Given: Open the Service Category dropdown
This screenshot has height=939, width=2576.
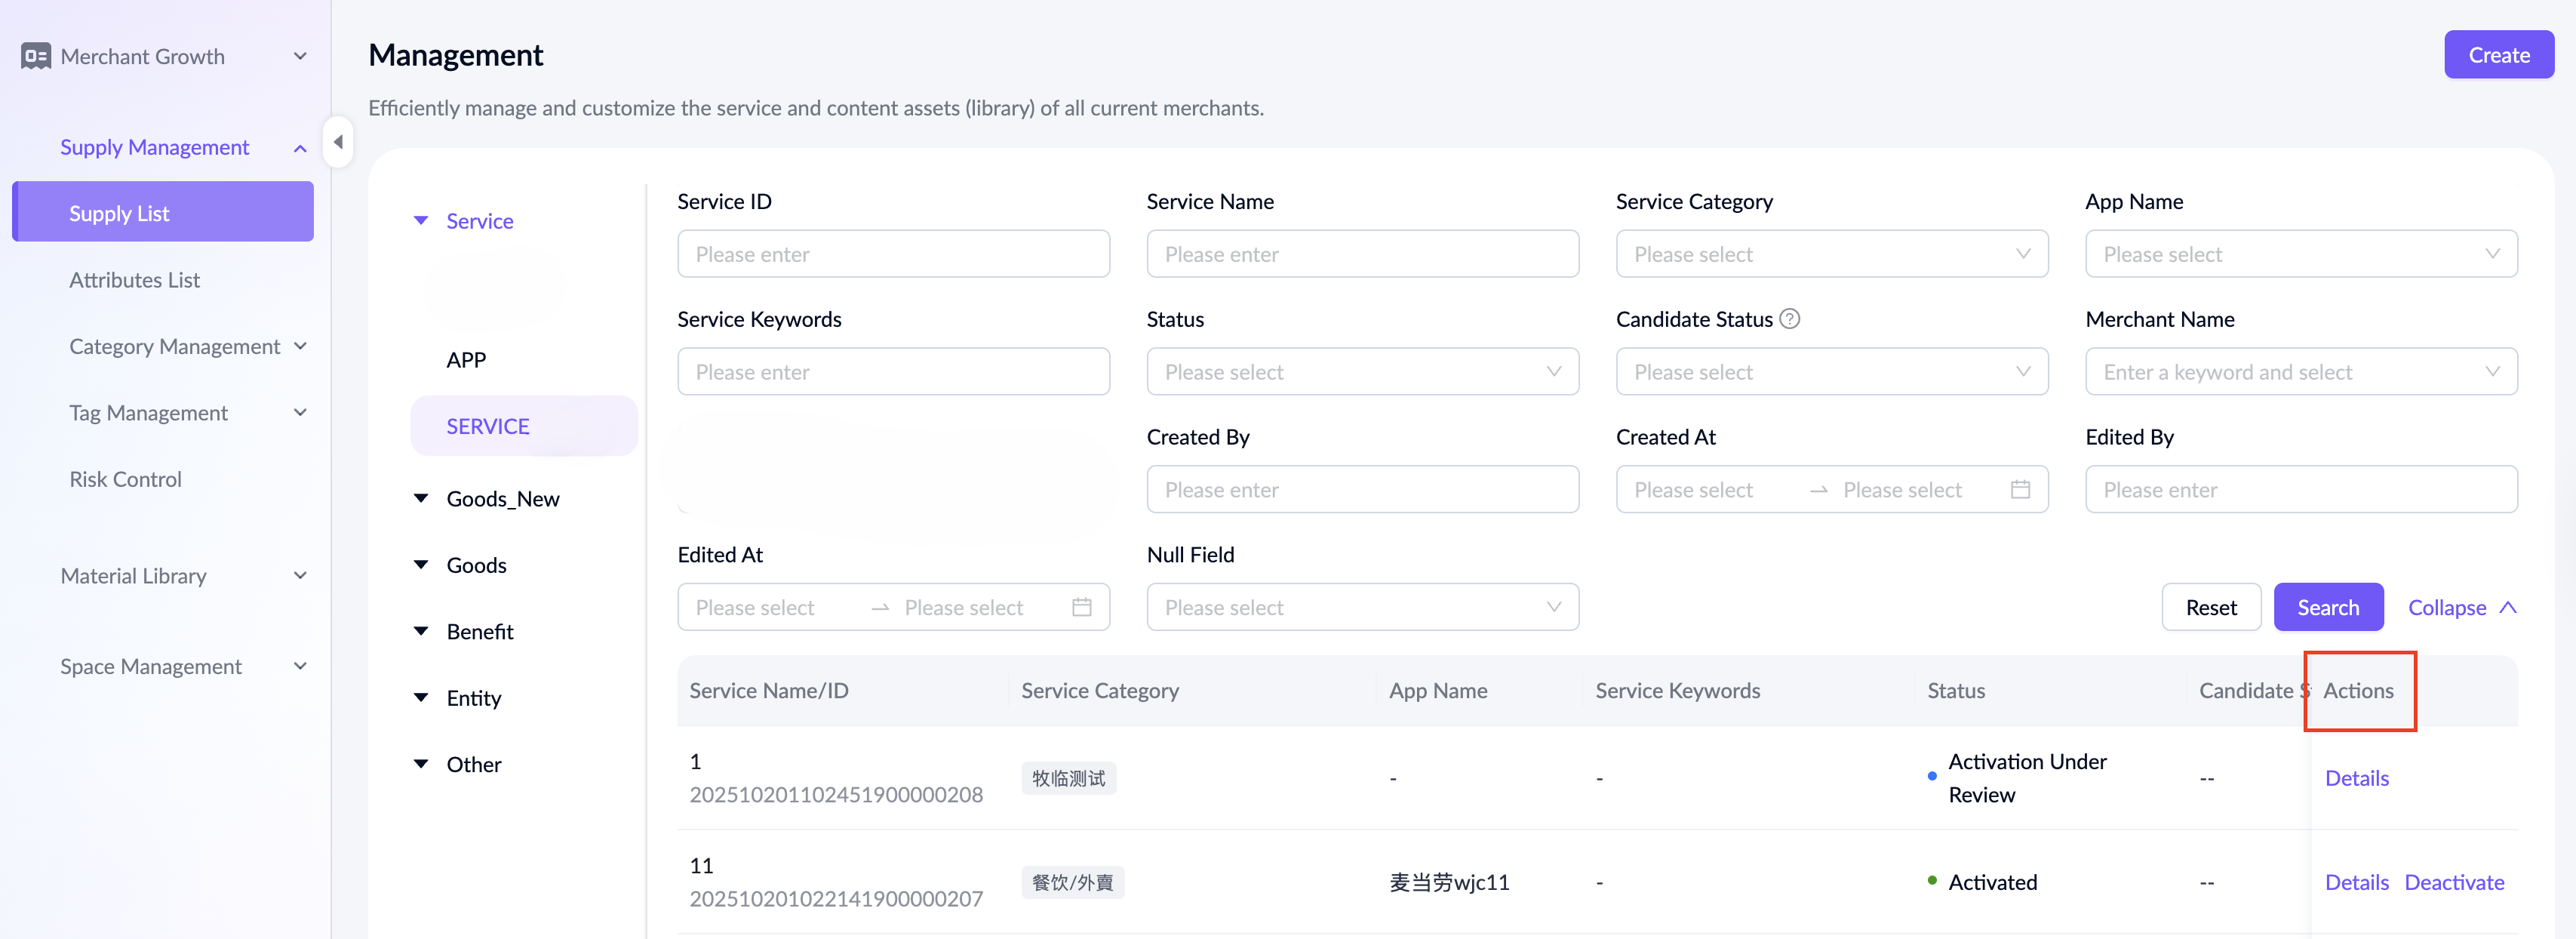Looking at the screenshot, I should click(x=1831, y=254).
